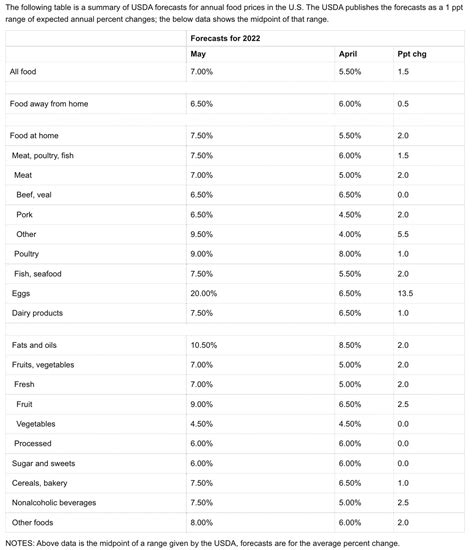
Task: Click the NOTES footnote text below table
Action: 202,543
